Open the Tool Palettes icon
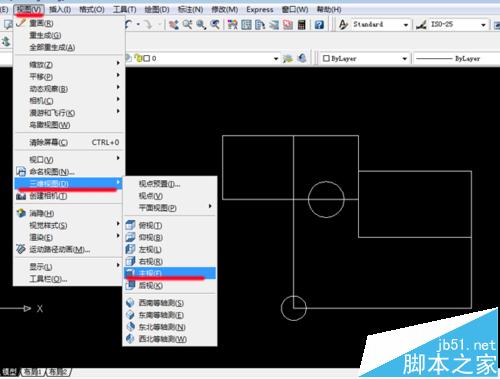The height and width of the screenshot is (379, 500). coord(260,24)
